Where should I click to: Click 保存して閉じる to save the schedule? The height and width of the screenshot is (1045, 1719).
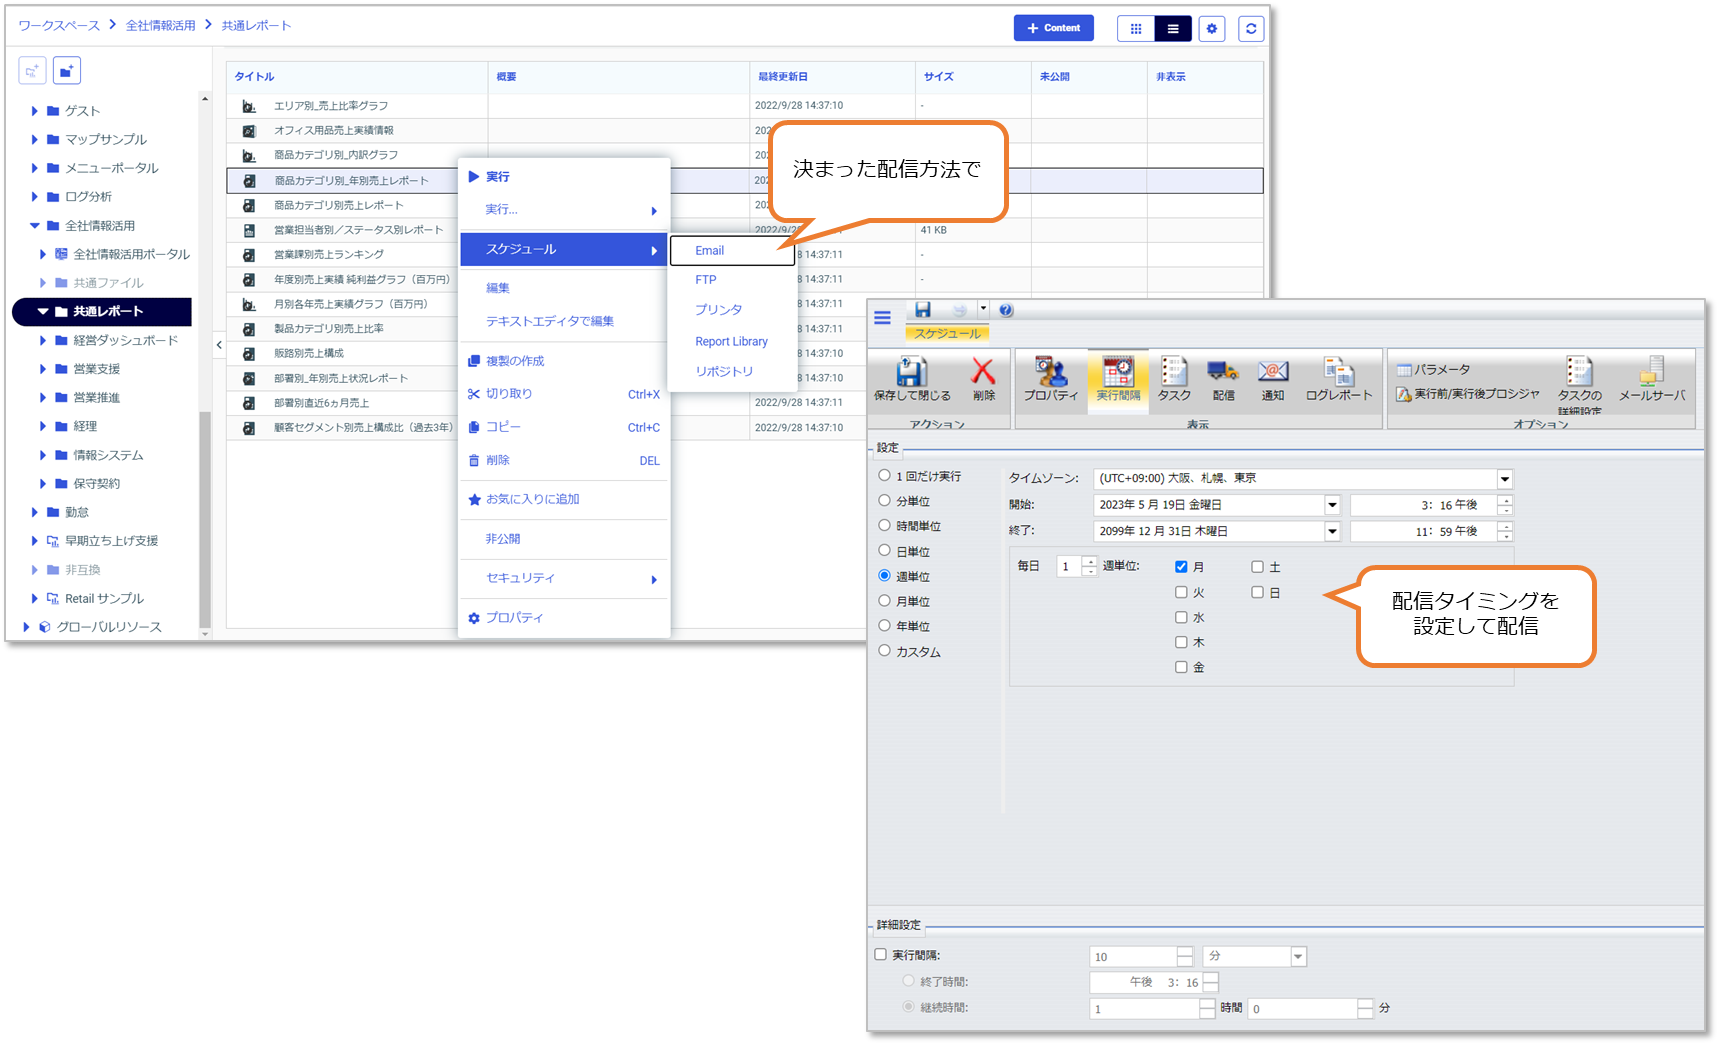pos(912,380)
